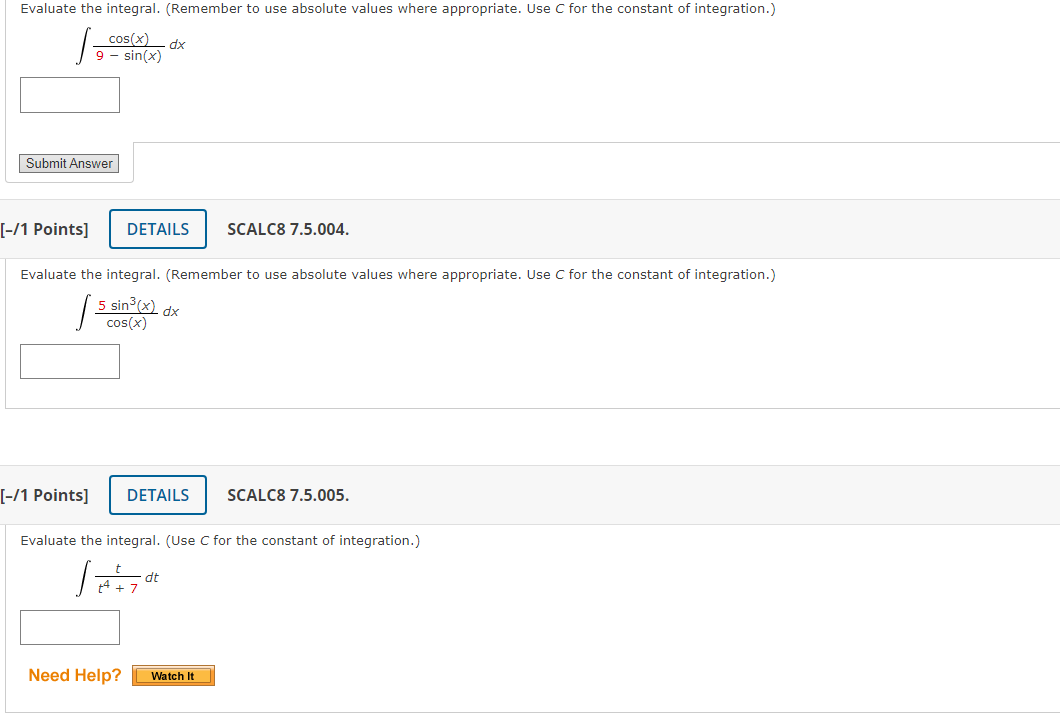Select the SCALC8 7.5.004. problem label
Image resolution: width=1060 pixels, height=714 pixels.
[x=288, y=229]
